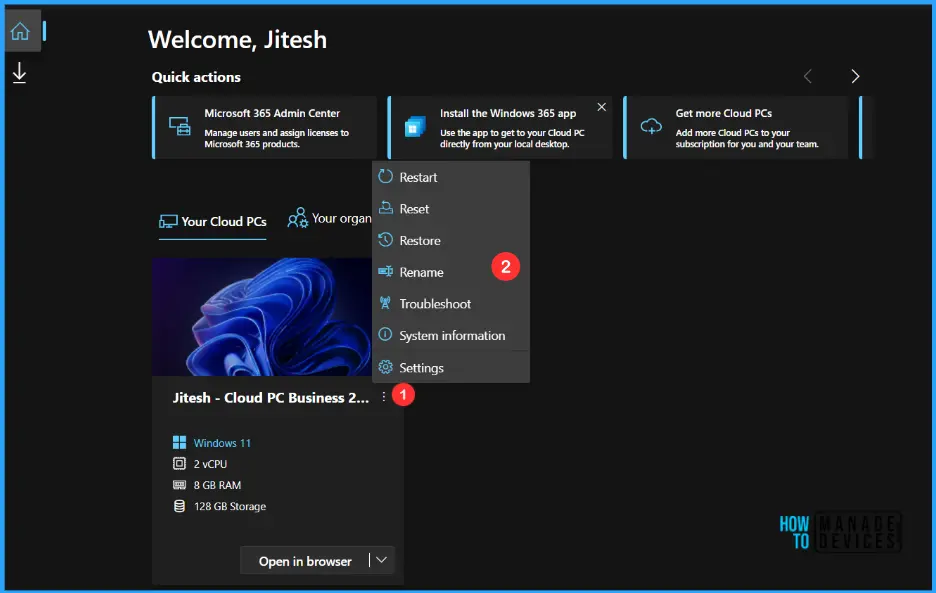The width and height of the screenshot is (936, 593).
Task: Click the System information info icon
Action: (x=386, y=334)
